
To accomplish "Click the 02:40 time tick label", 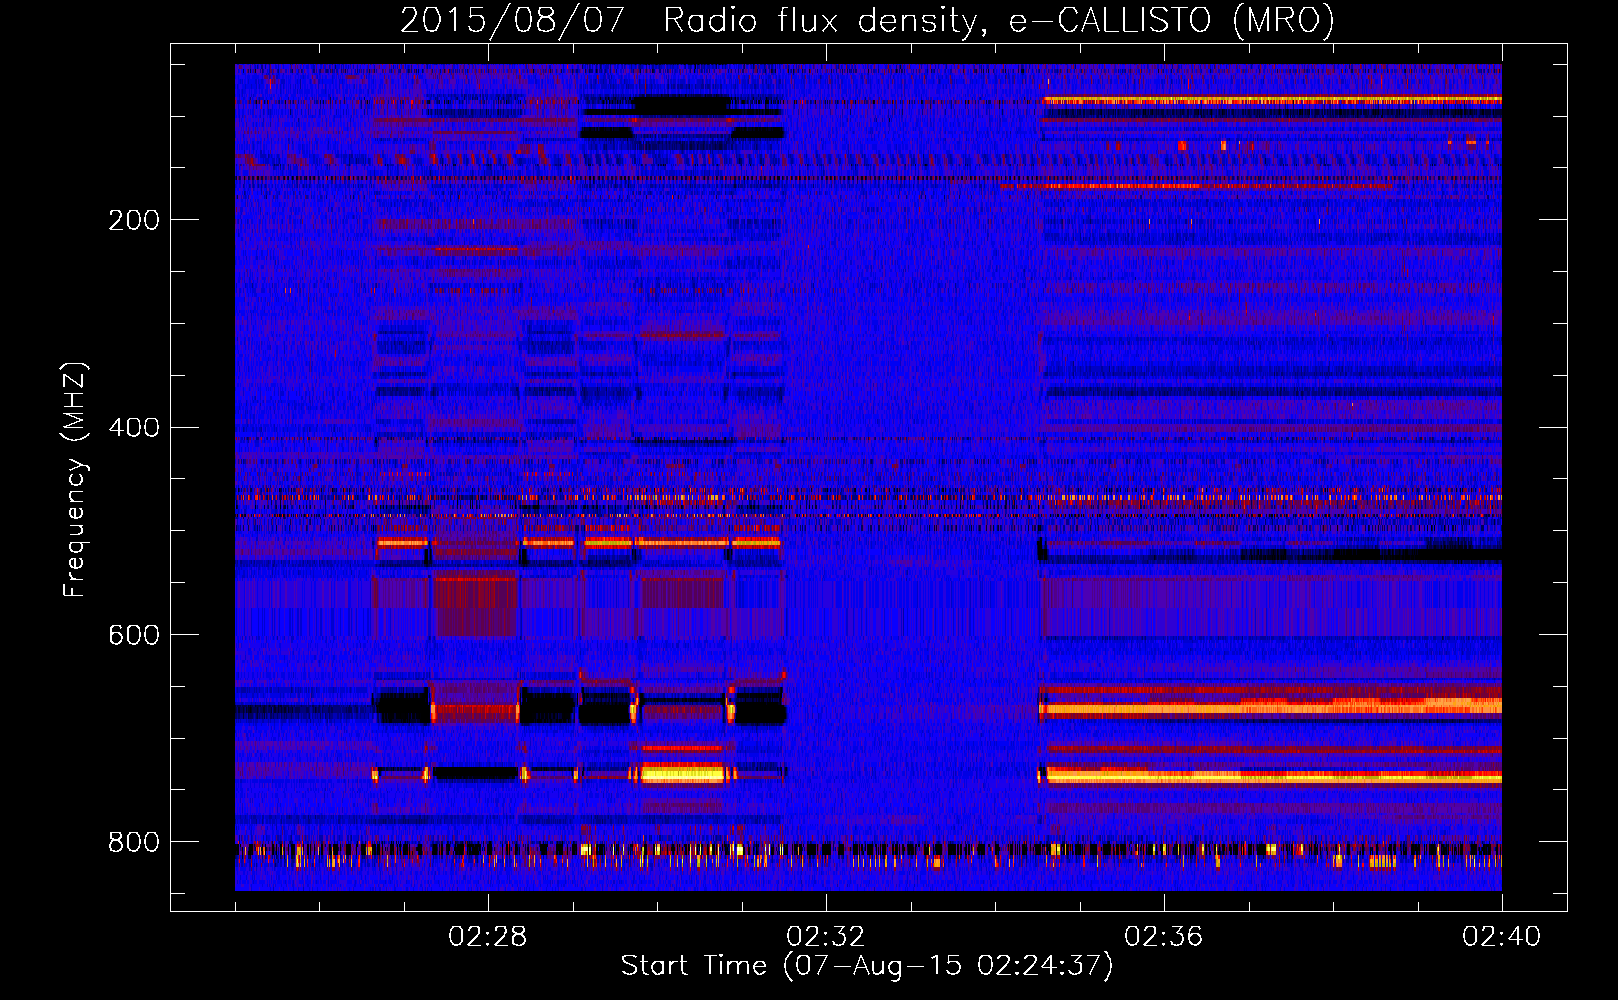I will pos(1502,937).
